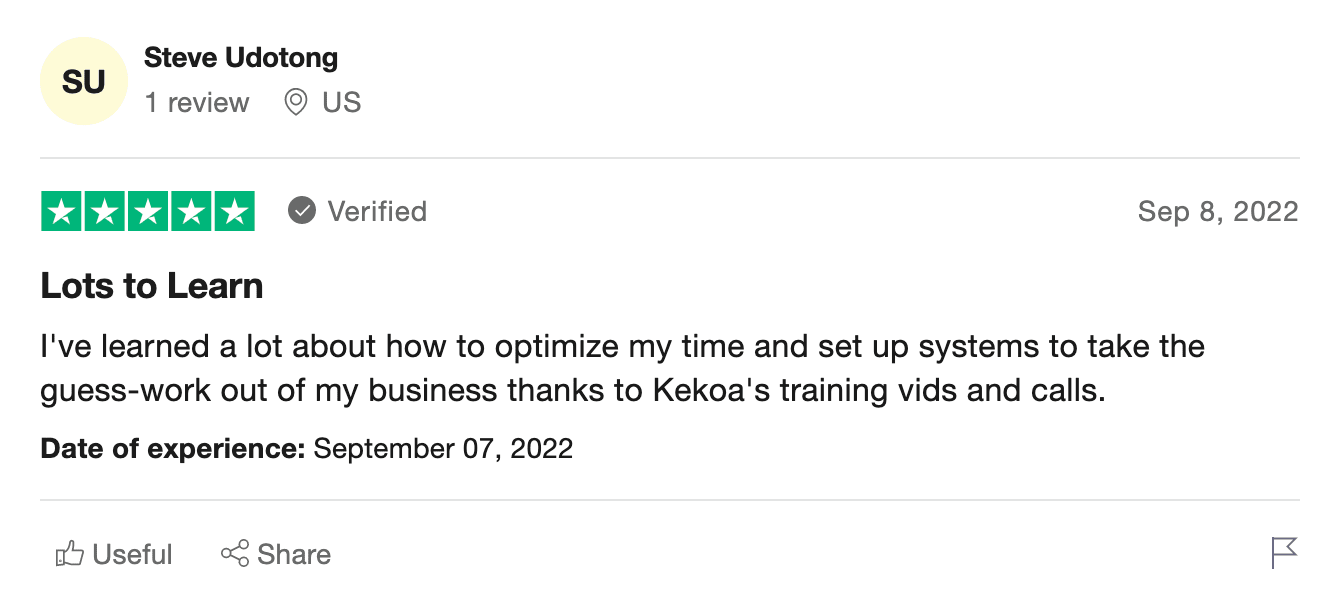The height and width of the screenshot is (608, 1336).
Task: Click the second green rating star
Action: click(105, 211)
